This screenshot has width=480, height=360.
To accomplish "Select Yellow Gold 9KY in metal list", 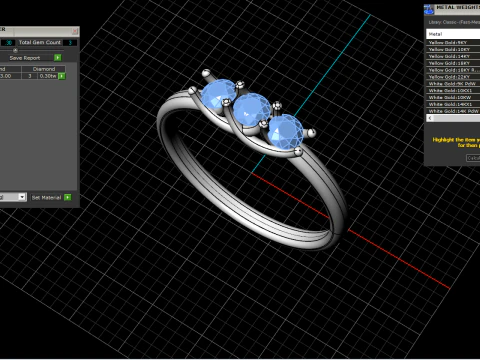I will click(x=453, y=42).
